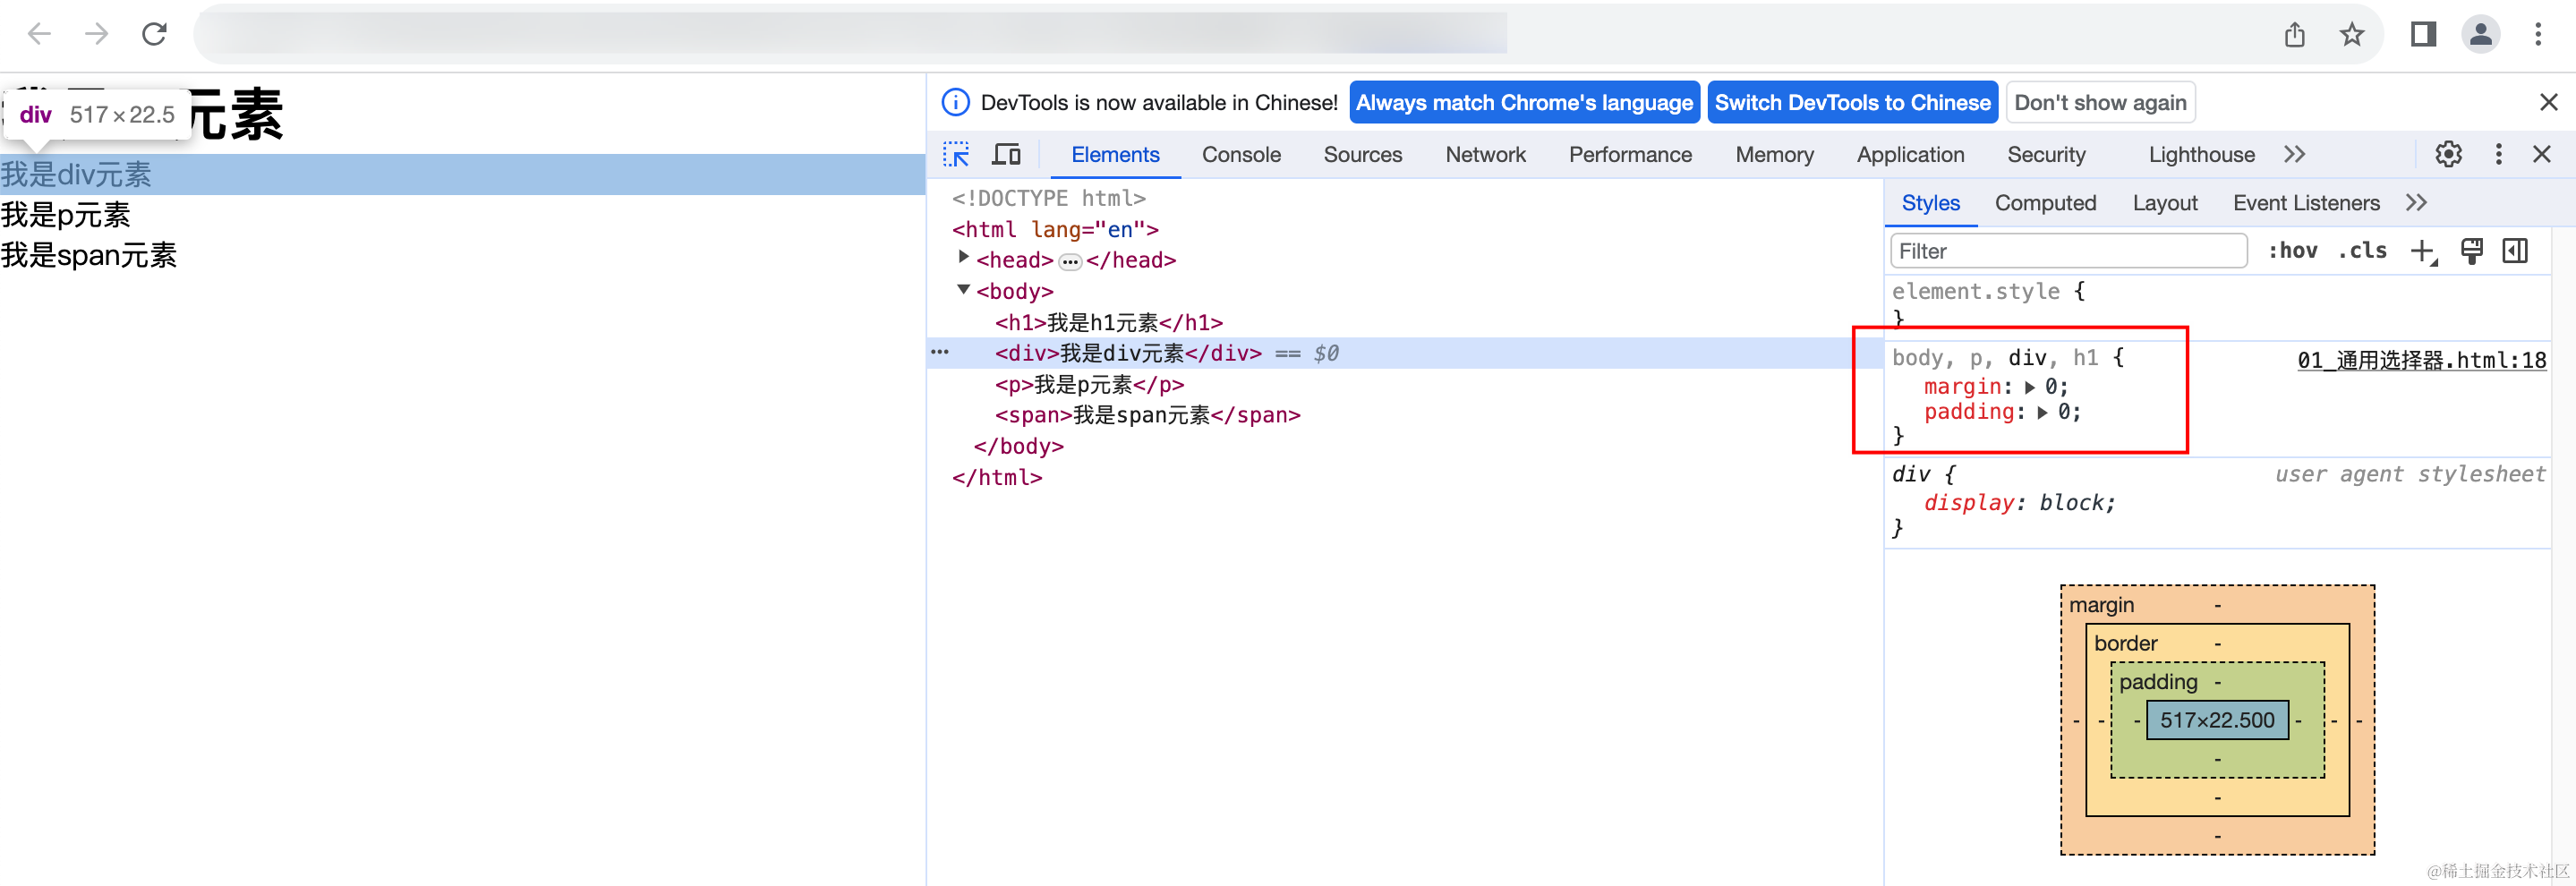Select the div 我是div元素 node

tap(1128, 353)
